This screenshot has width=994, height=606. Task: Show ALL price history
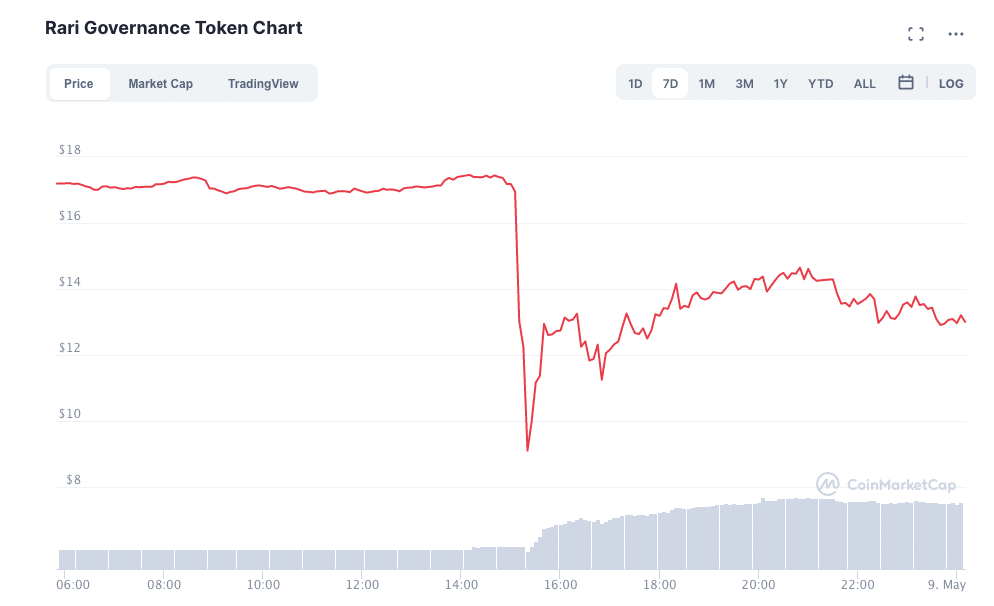[864, 84]
